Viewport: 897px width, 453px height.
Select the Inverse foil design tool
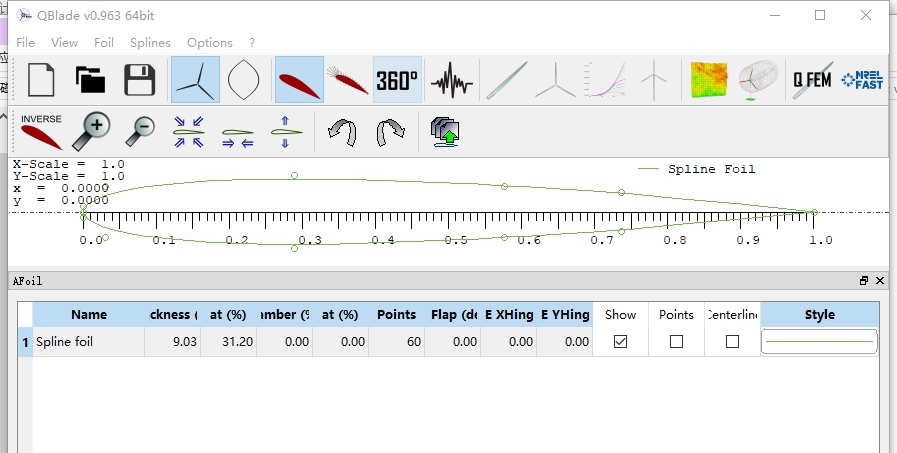tap(41, 131)
